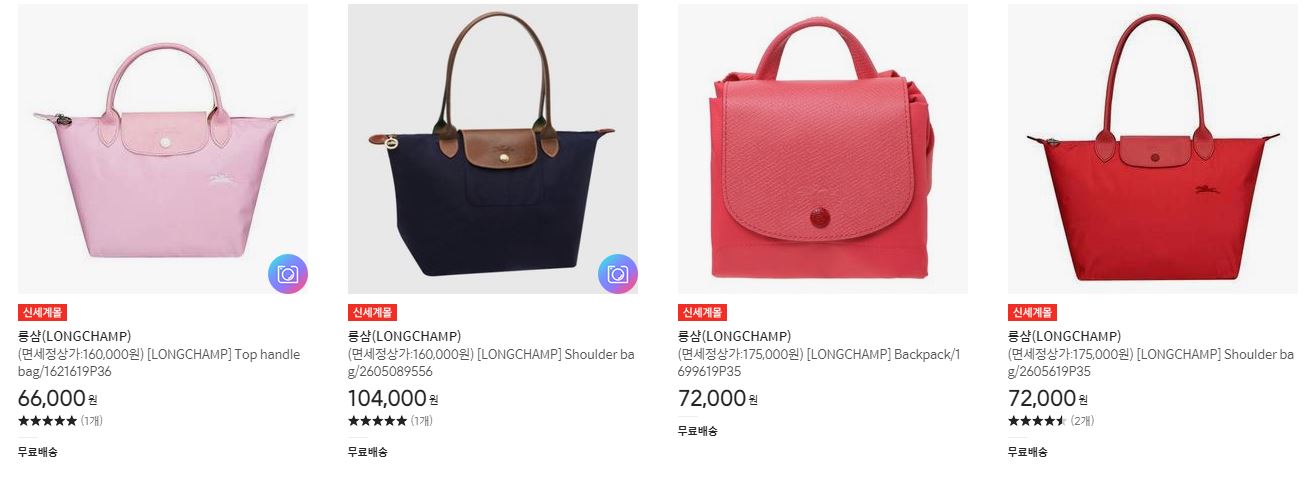1308x492 pixels.
Task: Click 신세계몰 badge under navy bag
Action: click(x=372, y=312)
